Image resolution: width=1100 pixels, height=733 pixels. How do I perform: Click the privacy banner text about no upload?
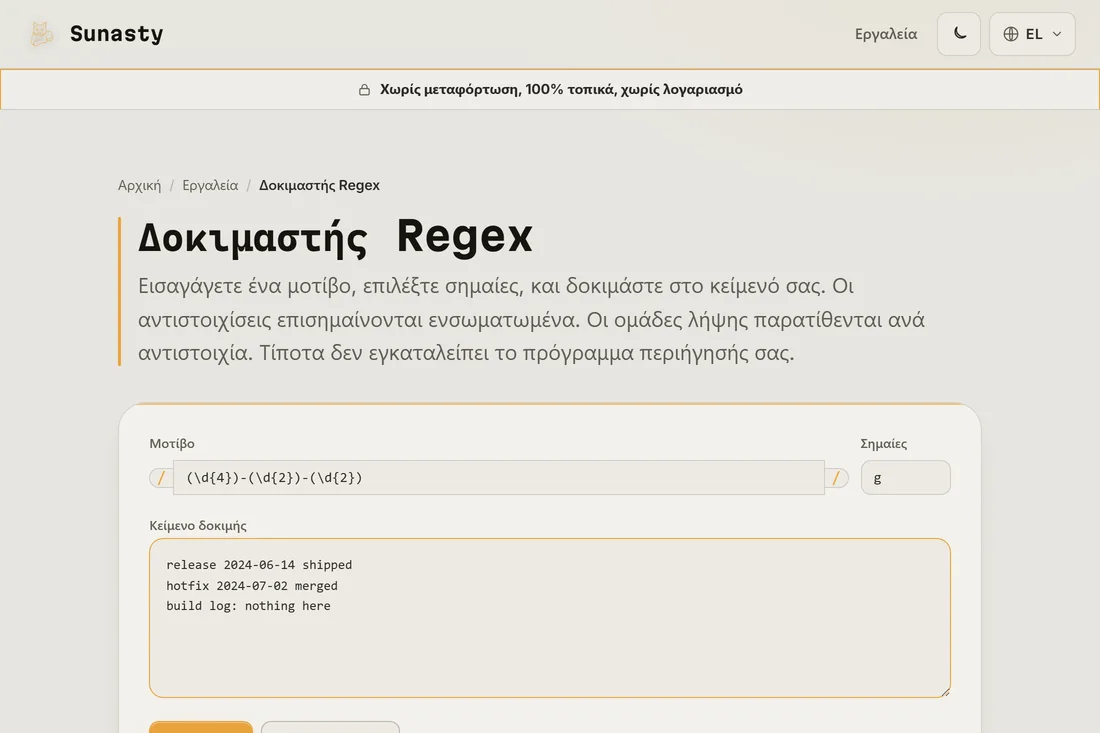(x=561, y=90)
